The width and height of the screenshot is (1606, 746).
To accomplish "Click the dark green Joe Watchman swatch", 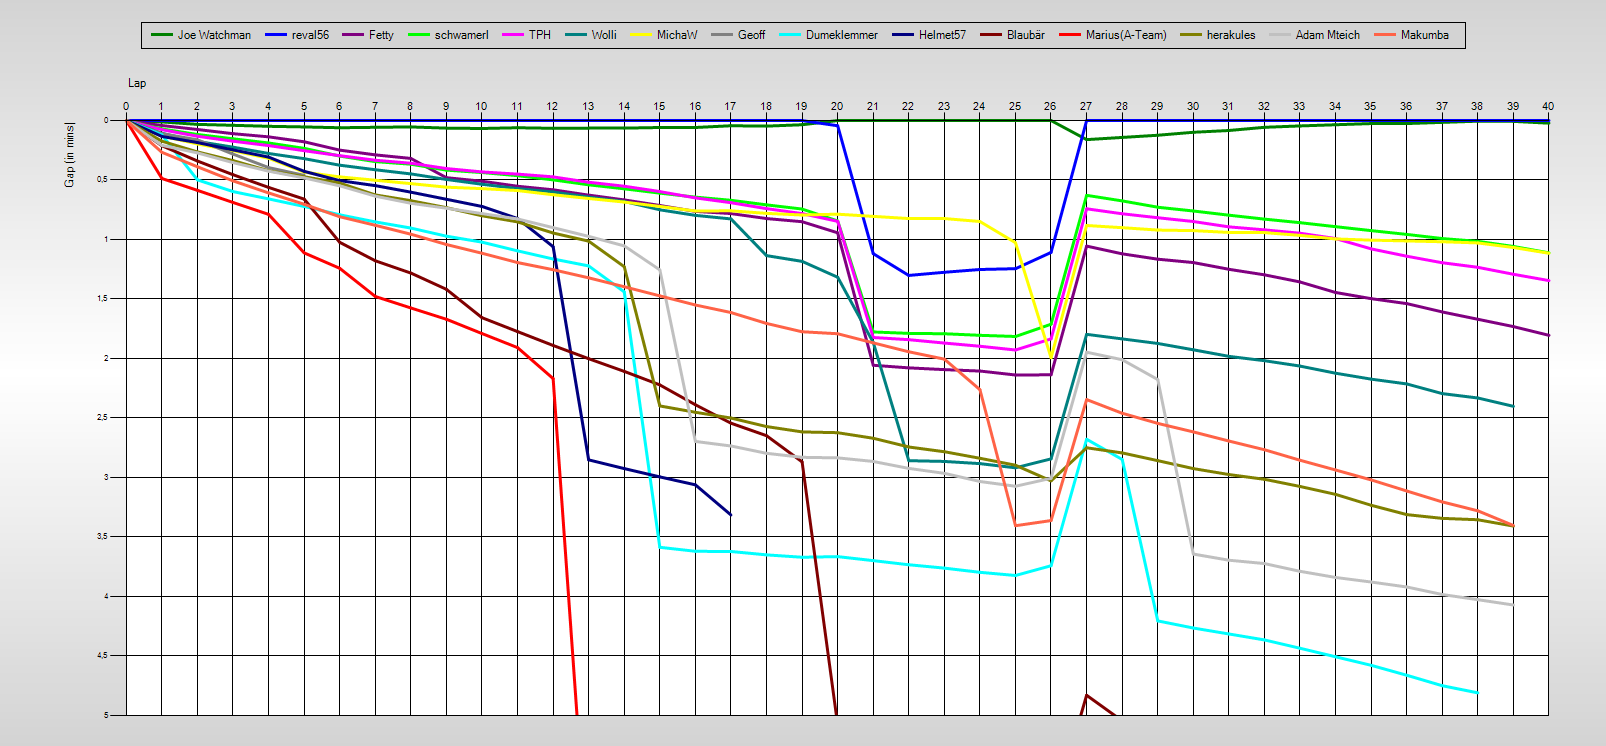I will point(162,35).
